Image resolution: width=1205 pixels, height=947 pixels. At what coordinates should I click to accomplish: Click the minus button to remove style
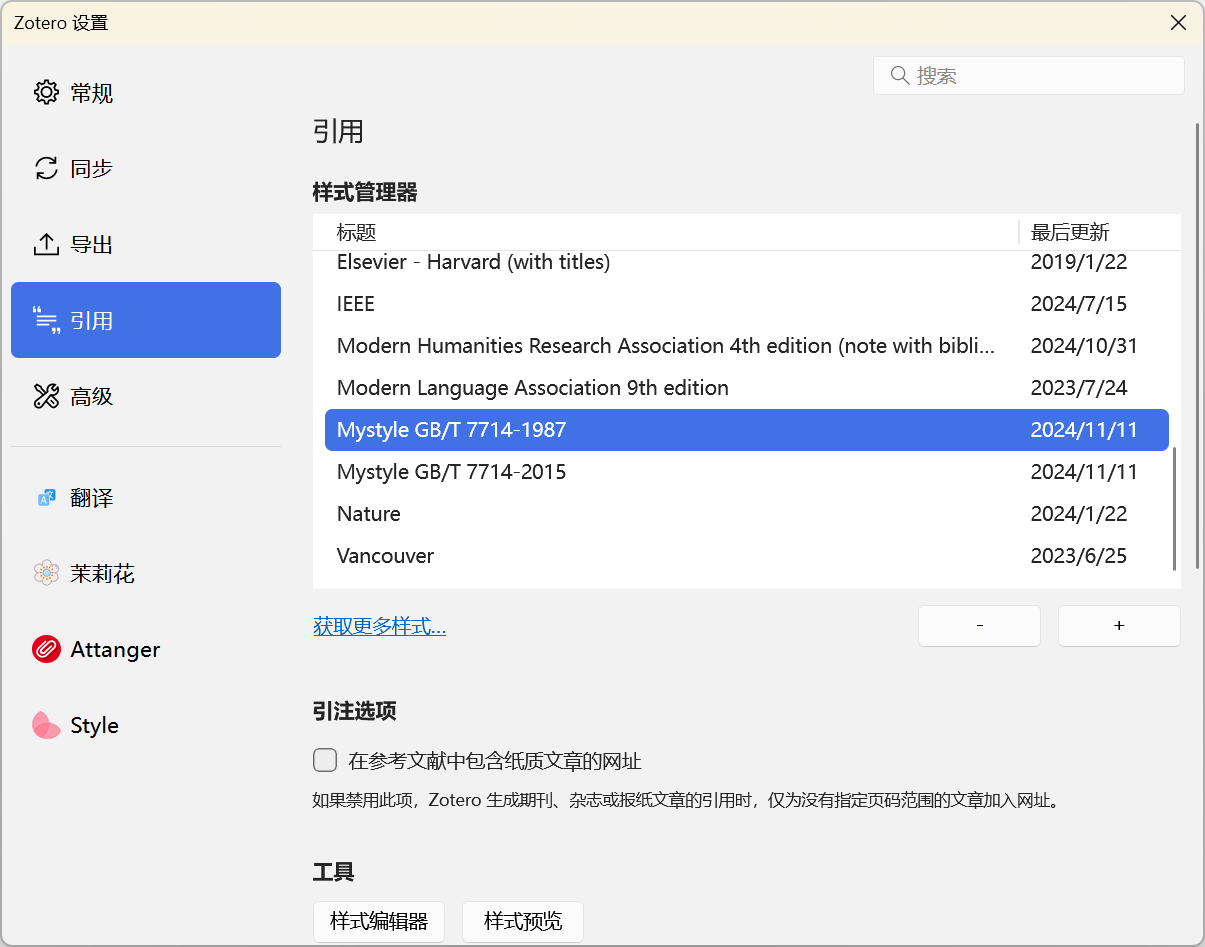979,626
